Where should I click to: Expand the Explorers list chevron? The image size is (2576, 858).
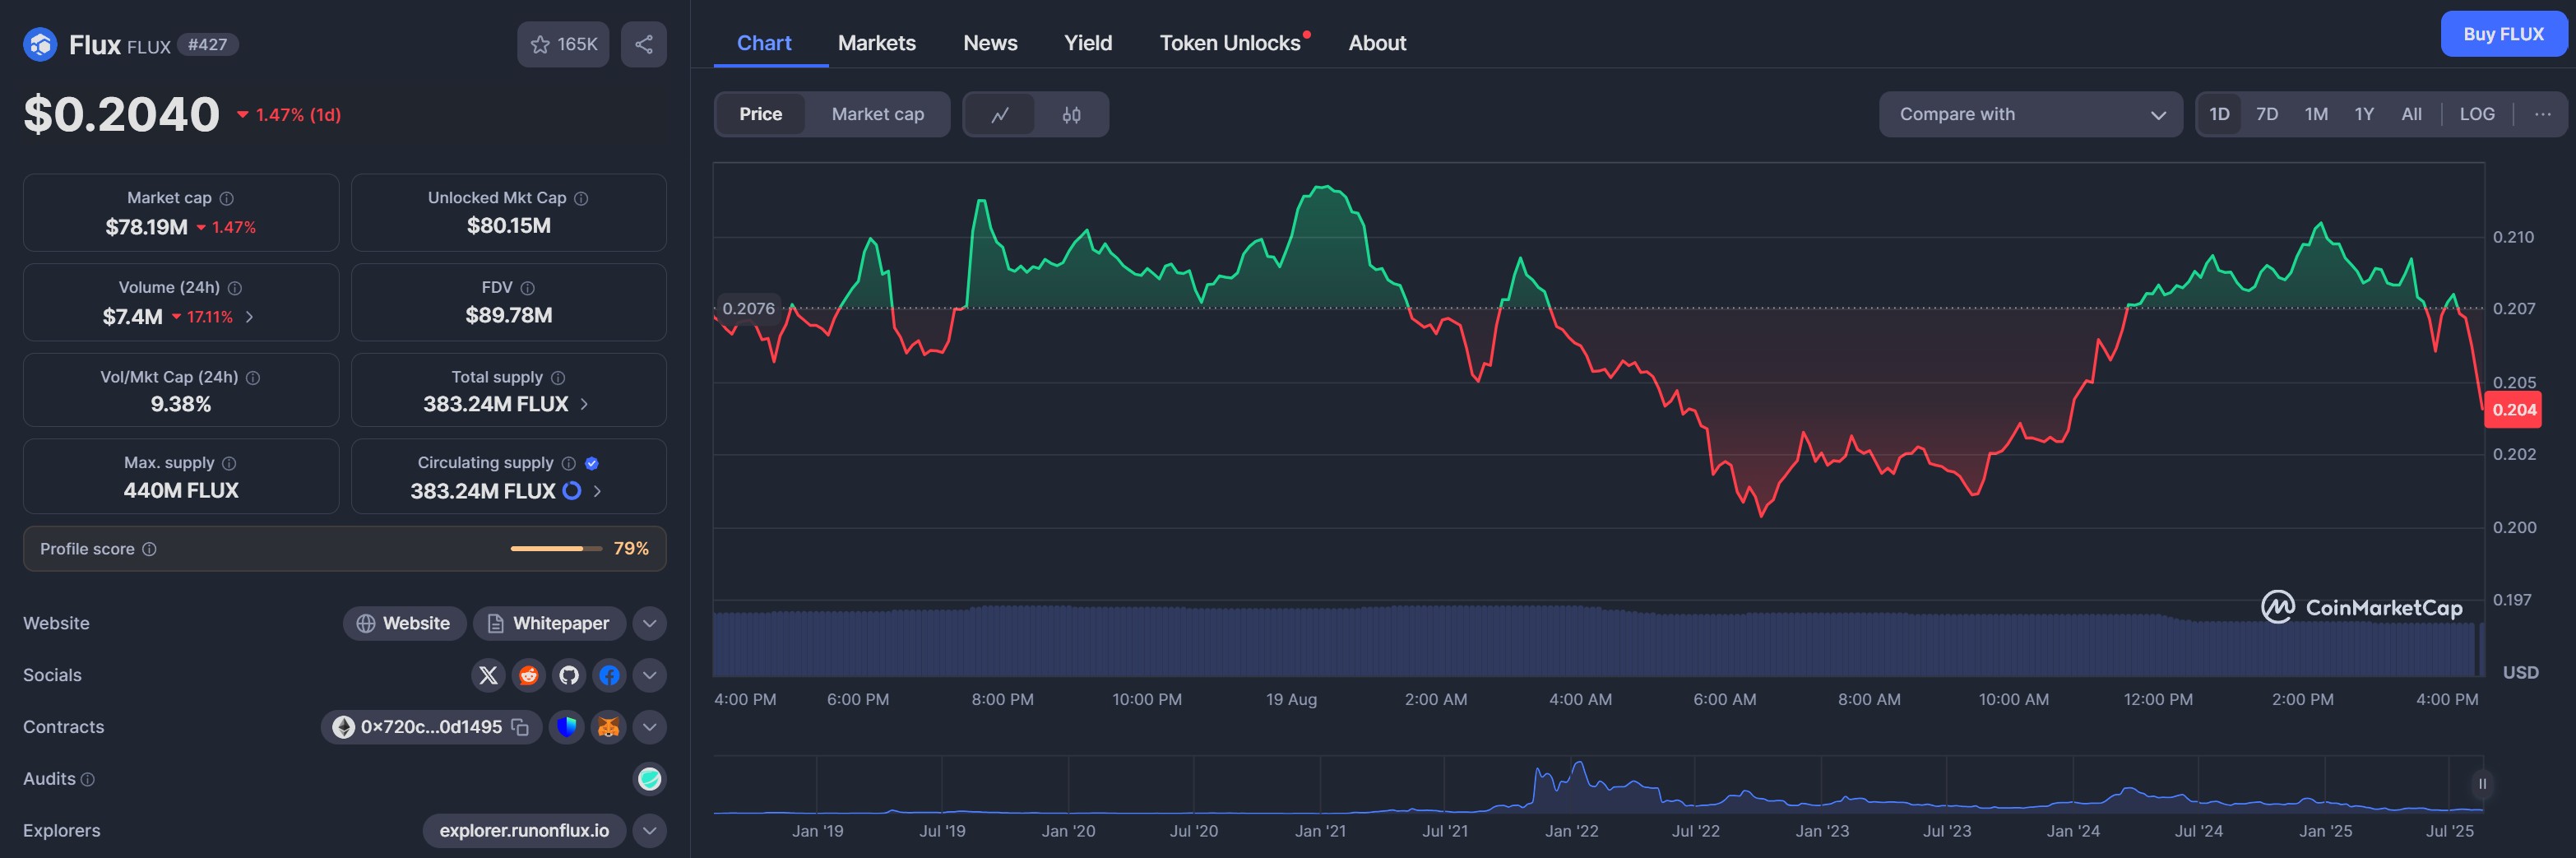649,831
